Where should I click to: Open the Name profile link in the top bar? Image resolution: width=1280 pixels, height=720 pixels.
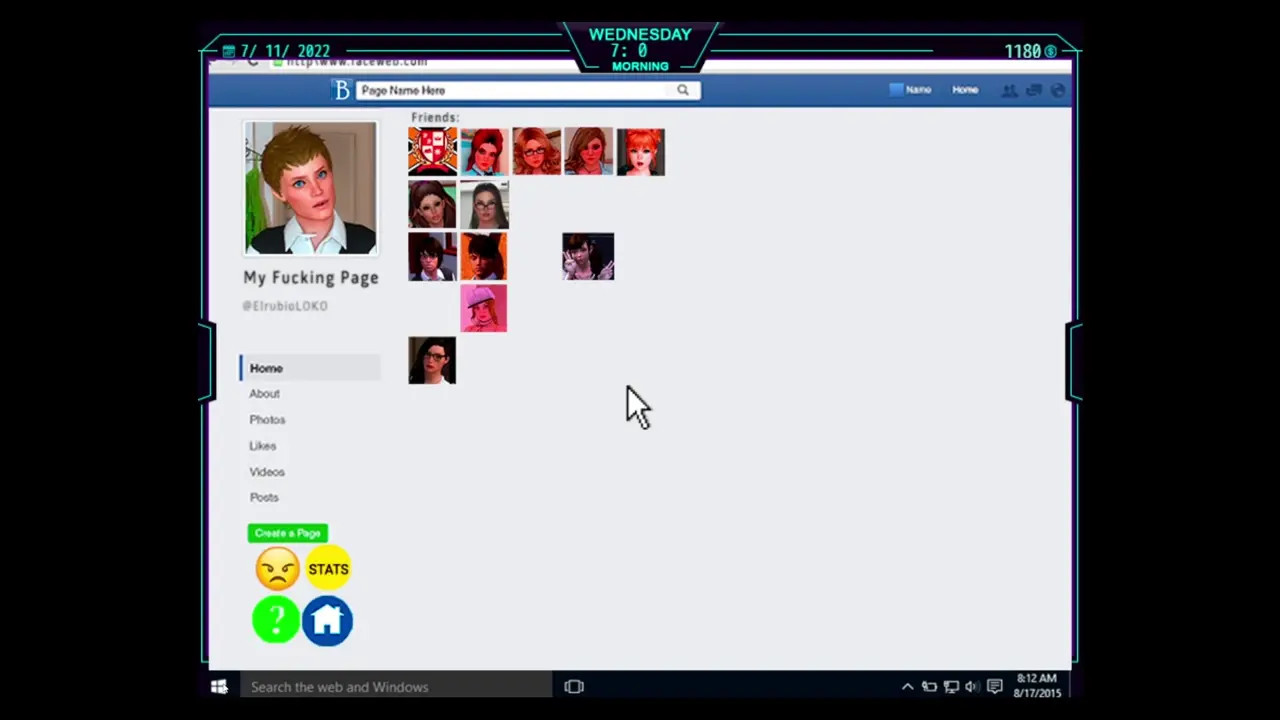(911, 90)
